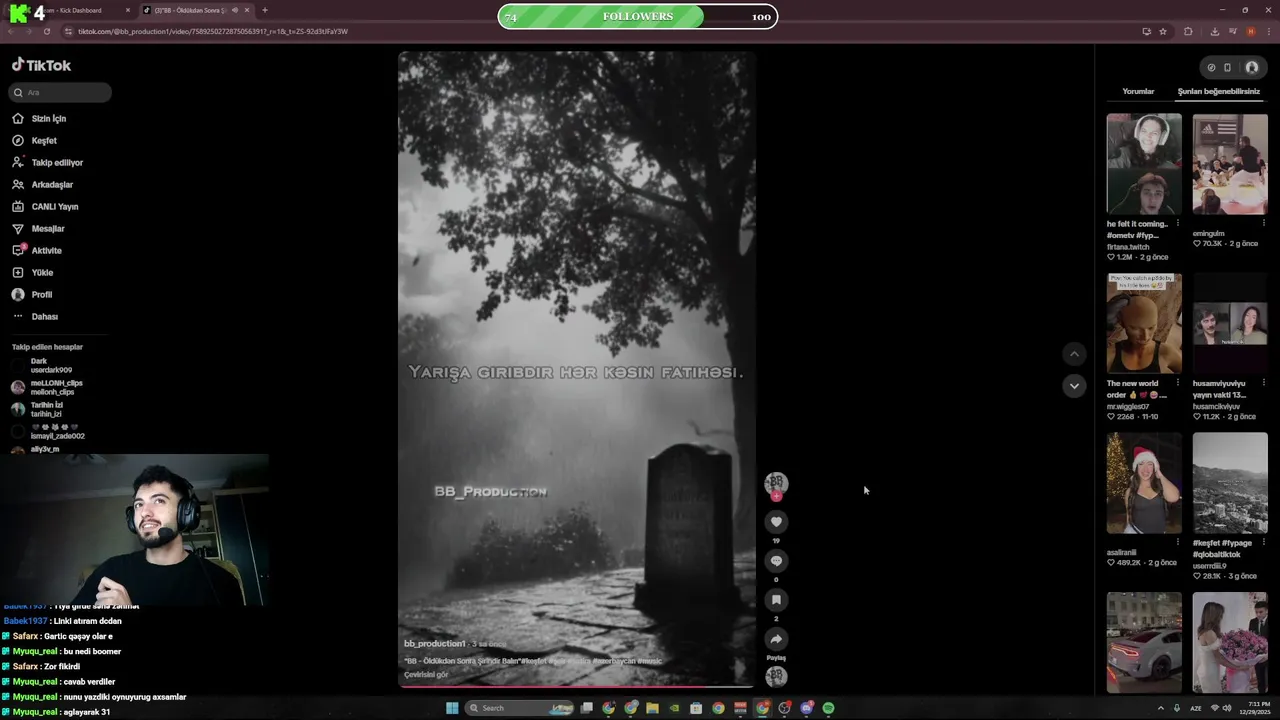Open a new browser tab
This screenshot has width=1280, height=720.
coord(265,10)
